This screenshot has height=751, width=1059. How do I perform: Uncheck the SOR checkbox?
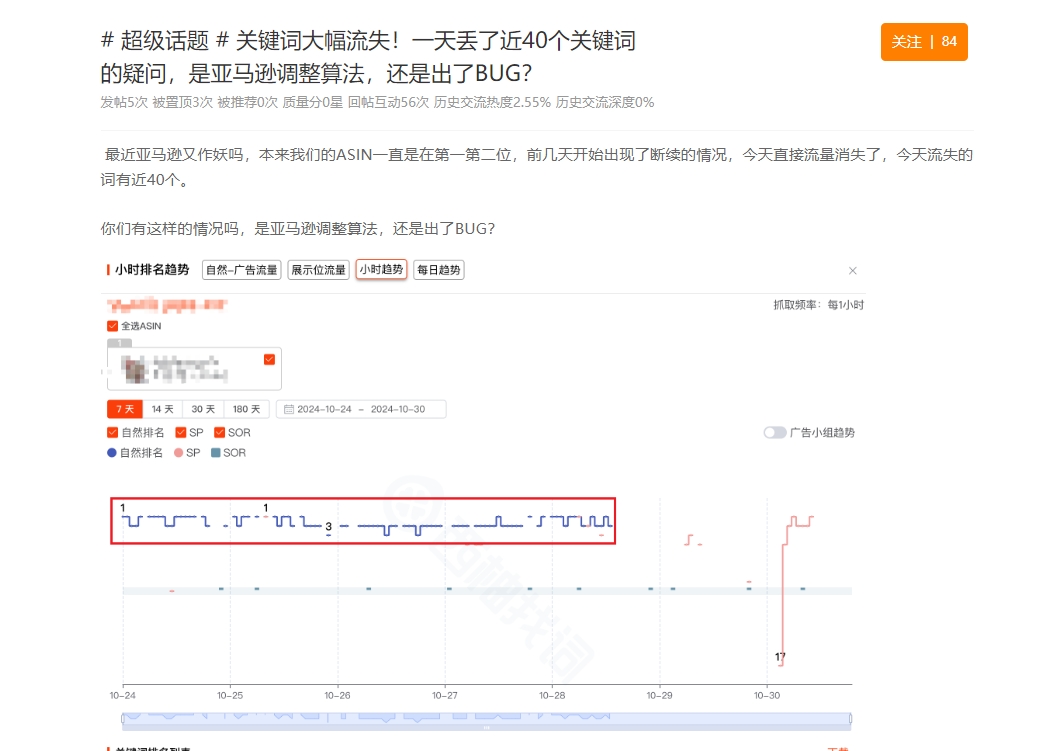tap(219, 432)
